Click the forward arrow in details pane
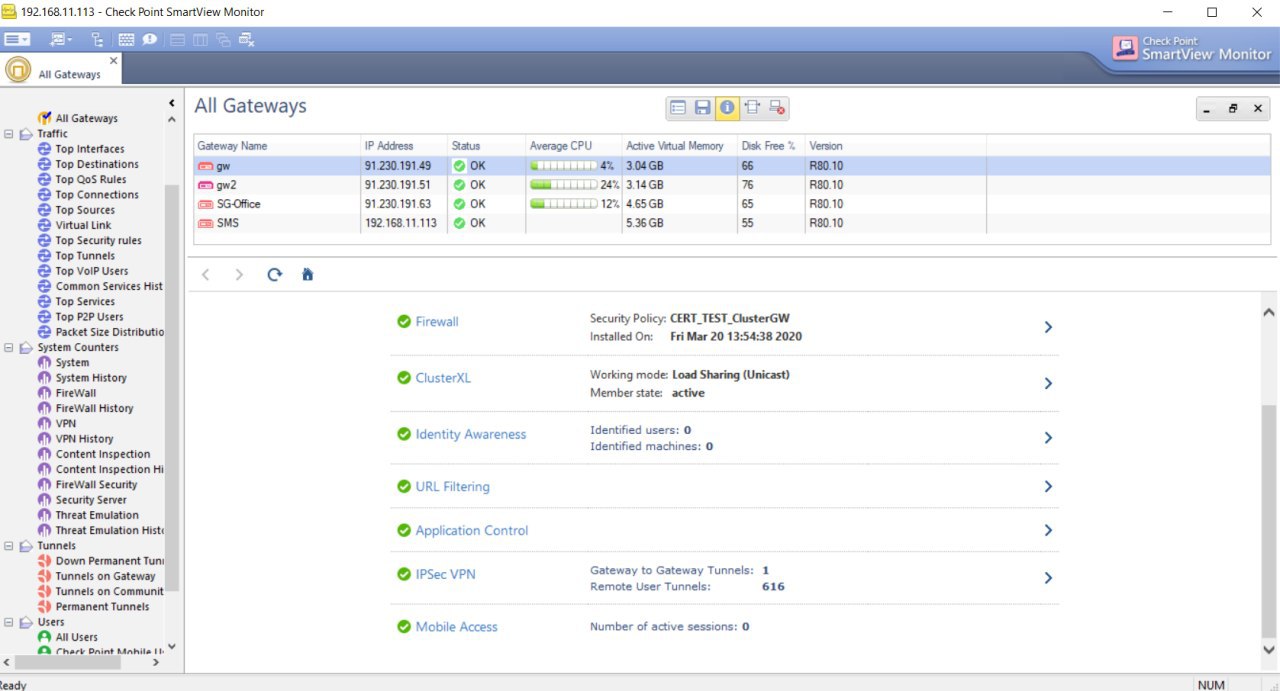 pyautogui.click(x=239, y=274)
